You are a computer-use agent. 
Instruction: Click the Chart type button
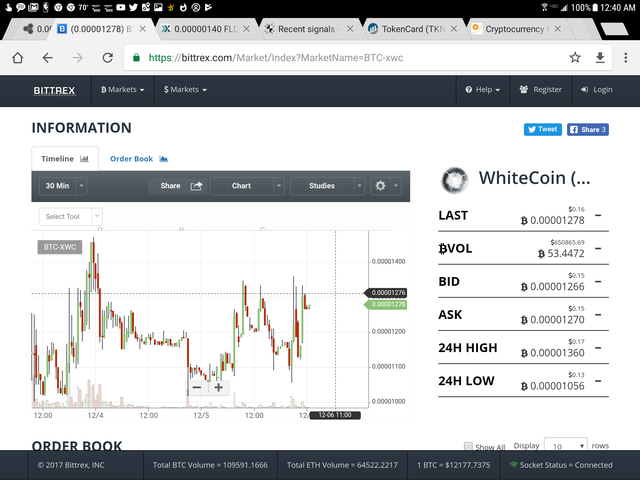242,186
